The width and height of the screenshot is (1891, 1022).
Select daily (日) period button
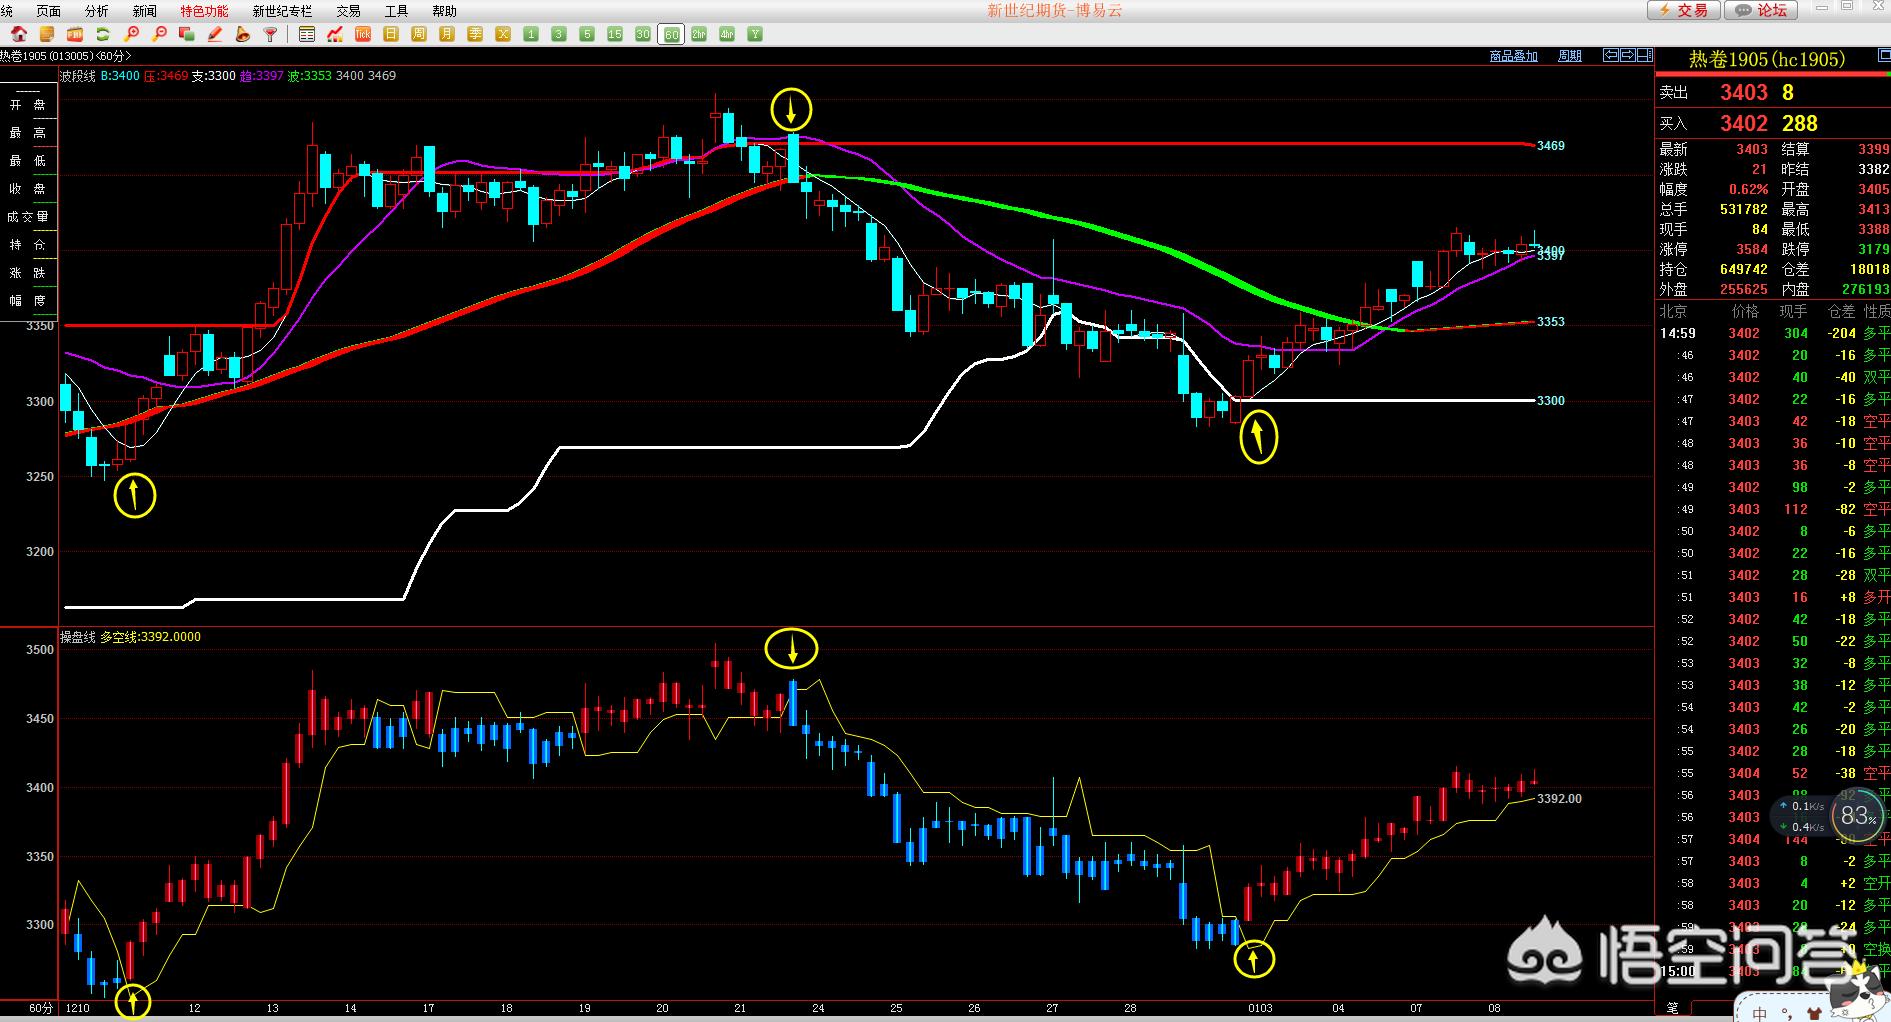coord(391,34)
